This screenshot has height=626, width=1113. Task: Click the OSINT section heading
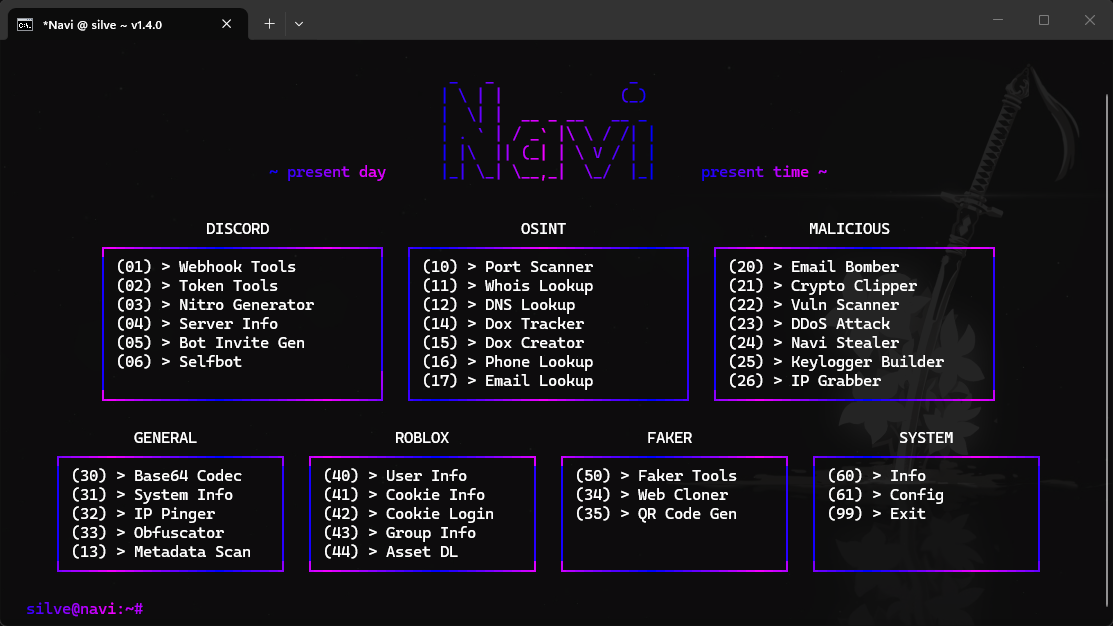[544, 229]
